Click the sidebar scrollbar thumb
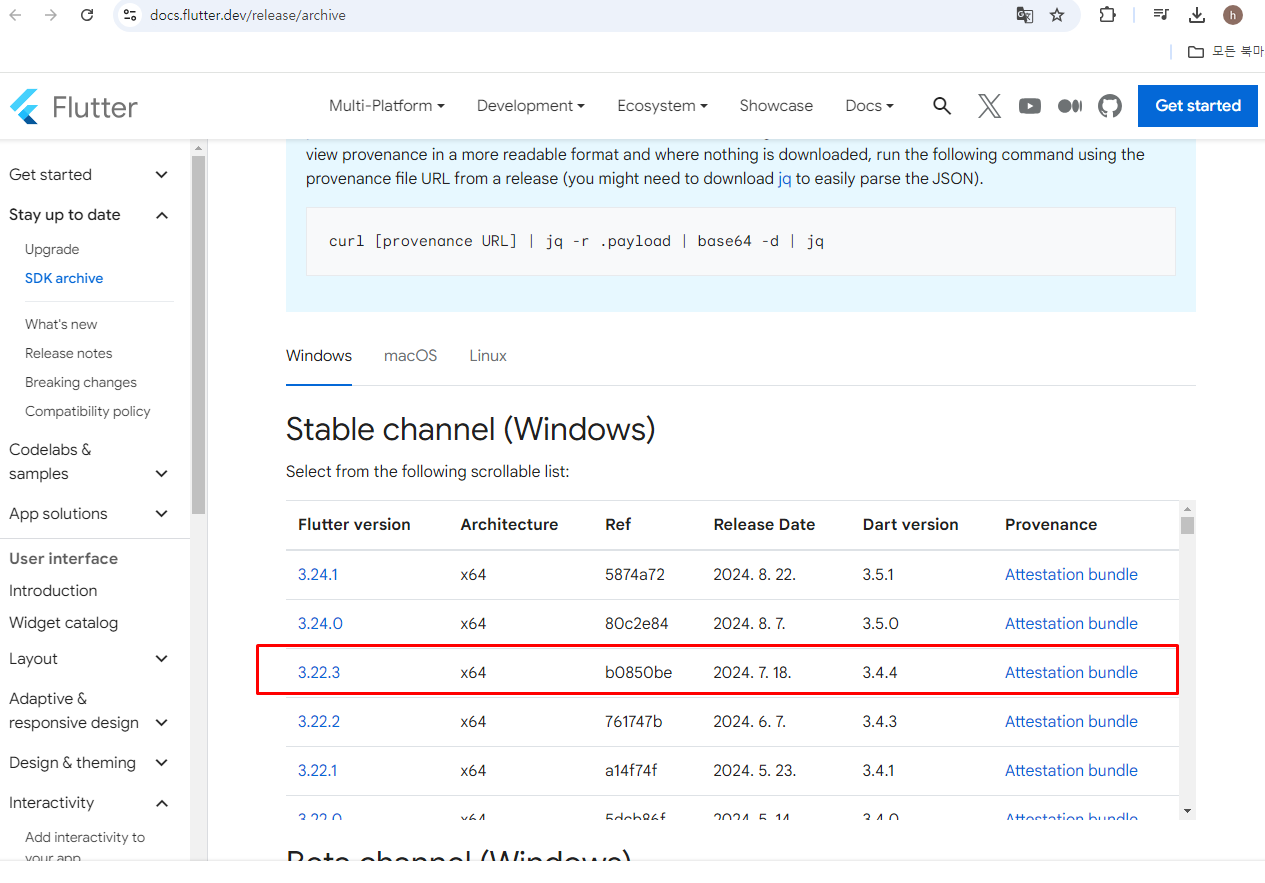This screenshot has height=883, width=1265. point(198,335)
